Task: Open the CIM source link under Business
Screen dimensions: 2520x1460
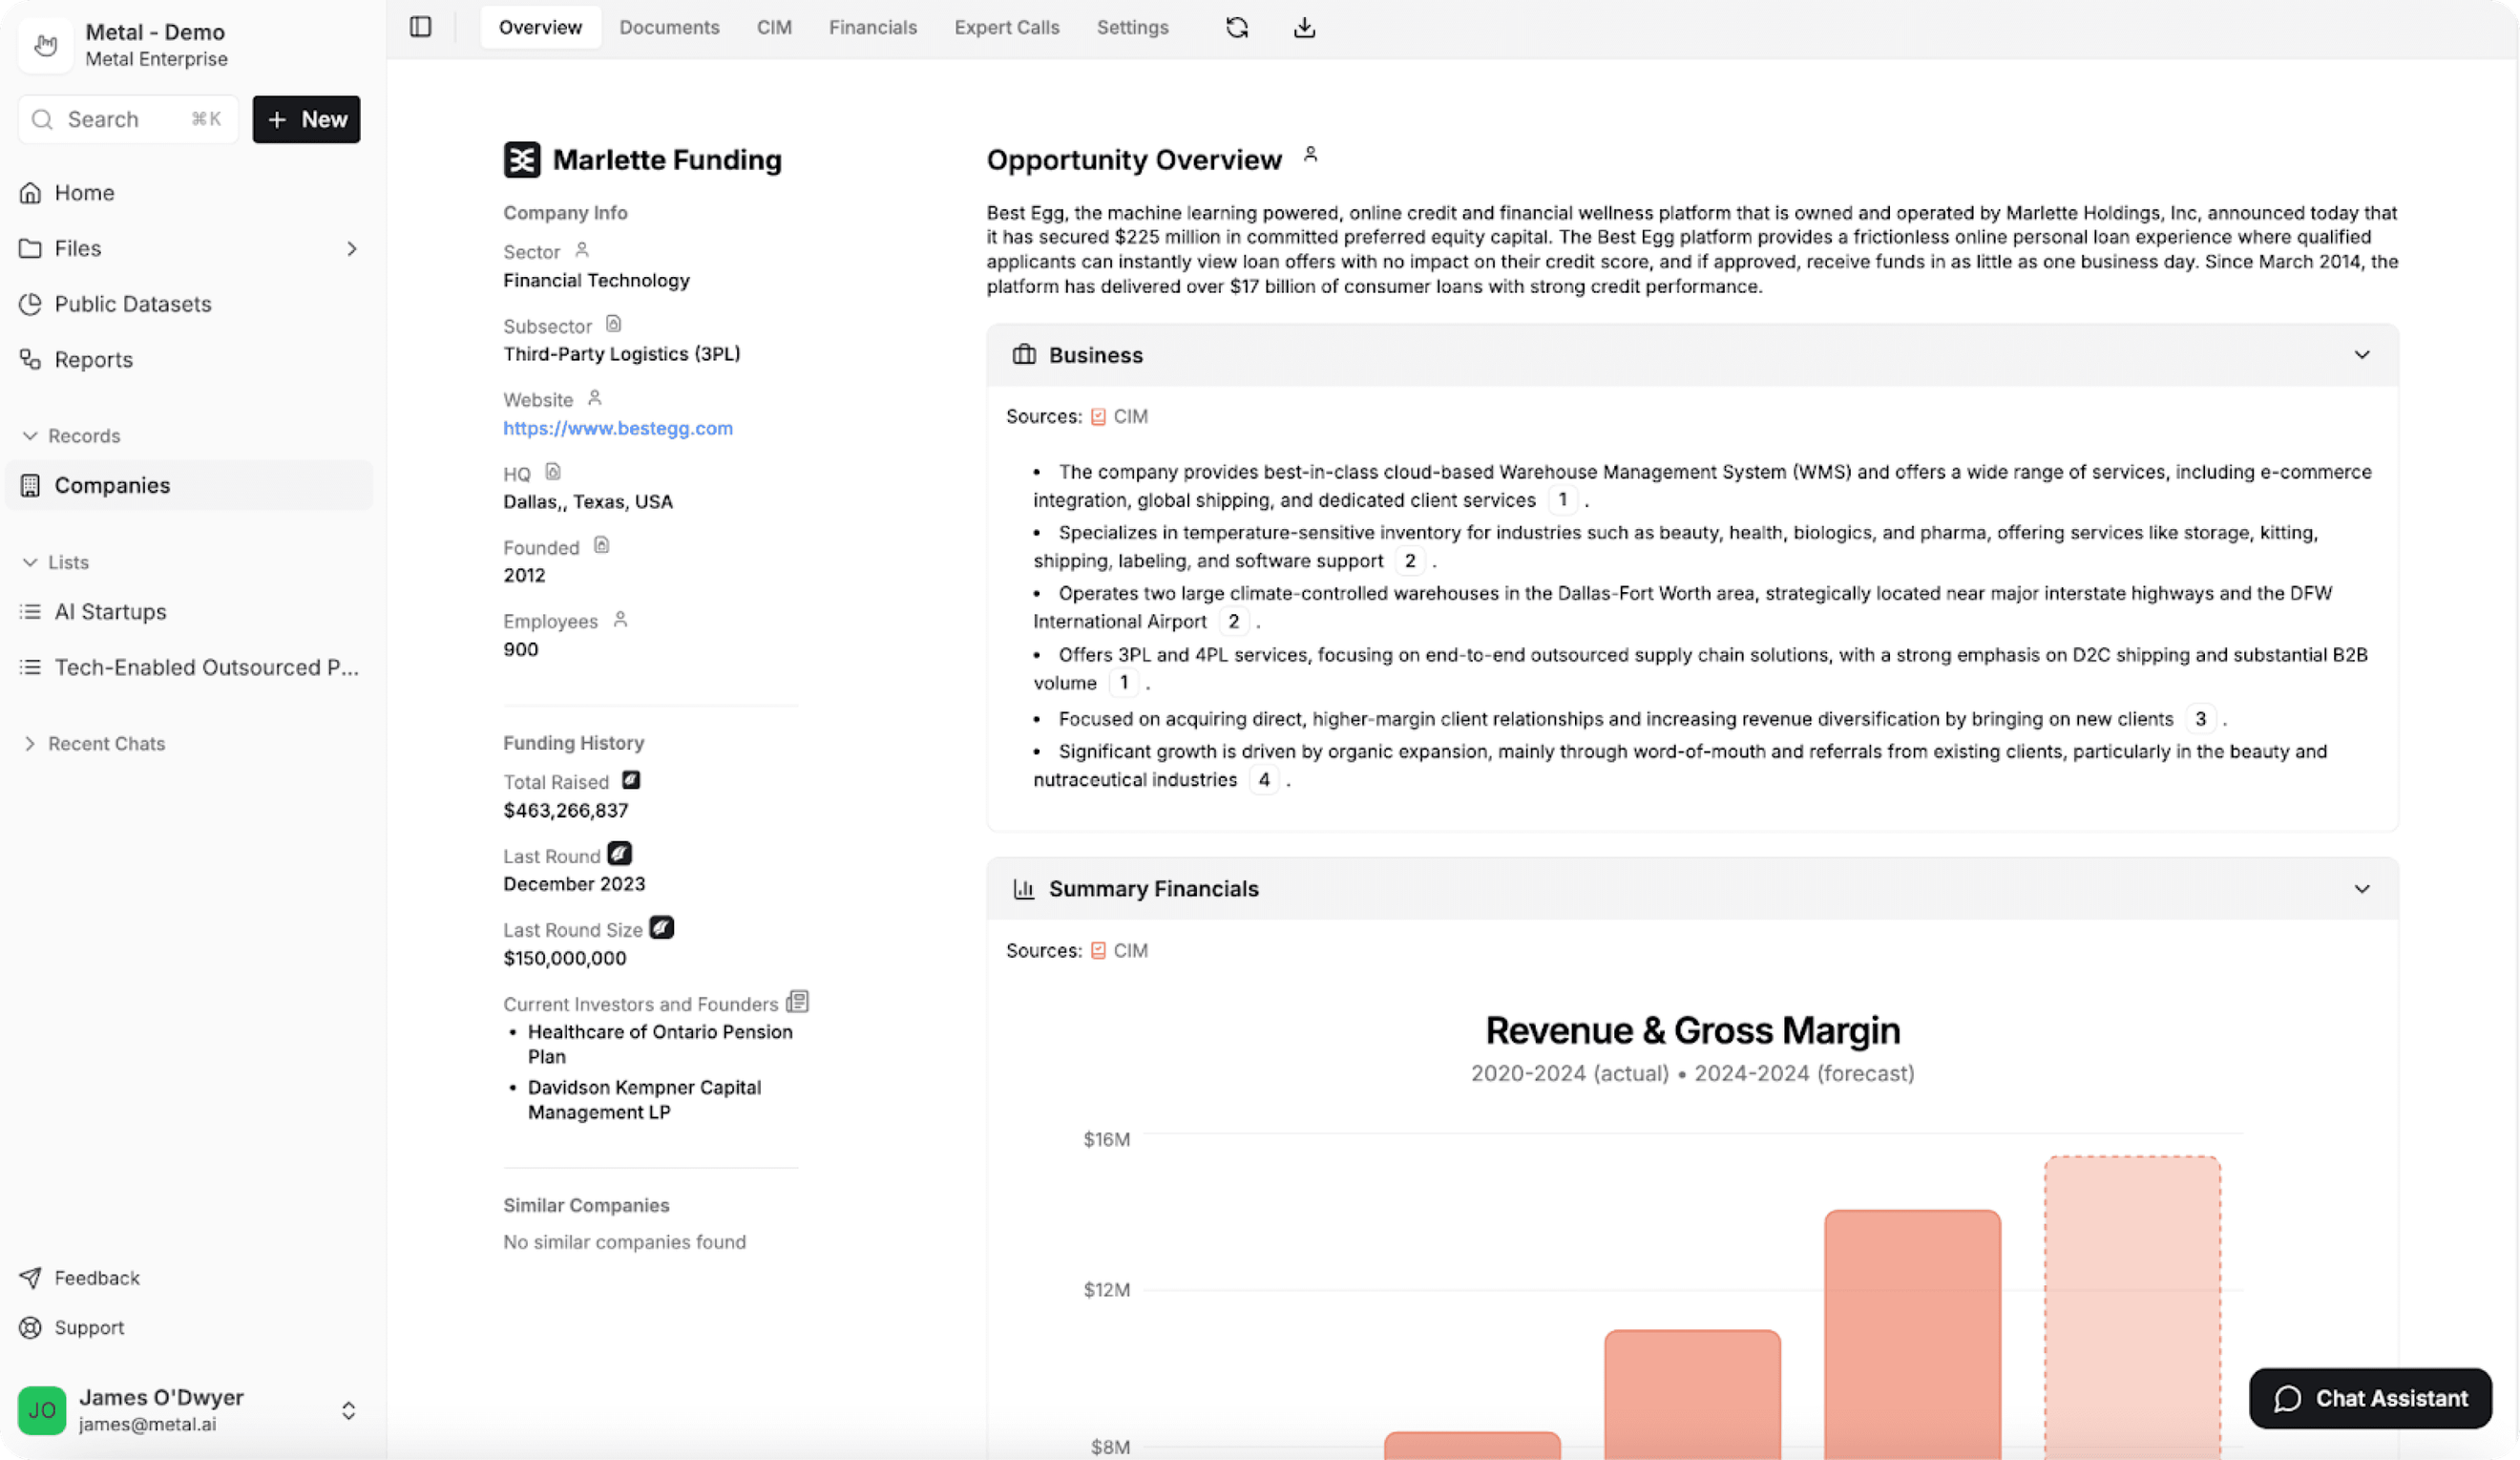Action: (x=1119, y=417)
